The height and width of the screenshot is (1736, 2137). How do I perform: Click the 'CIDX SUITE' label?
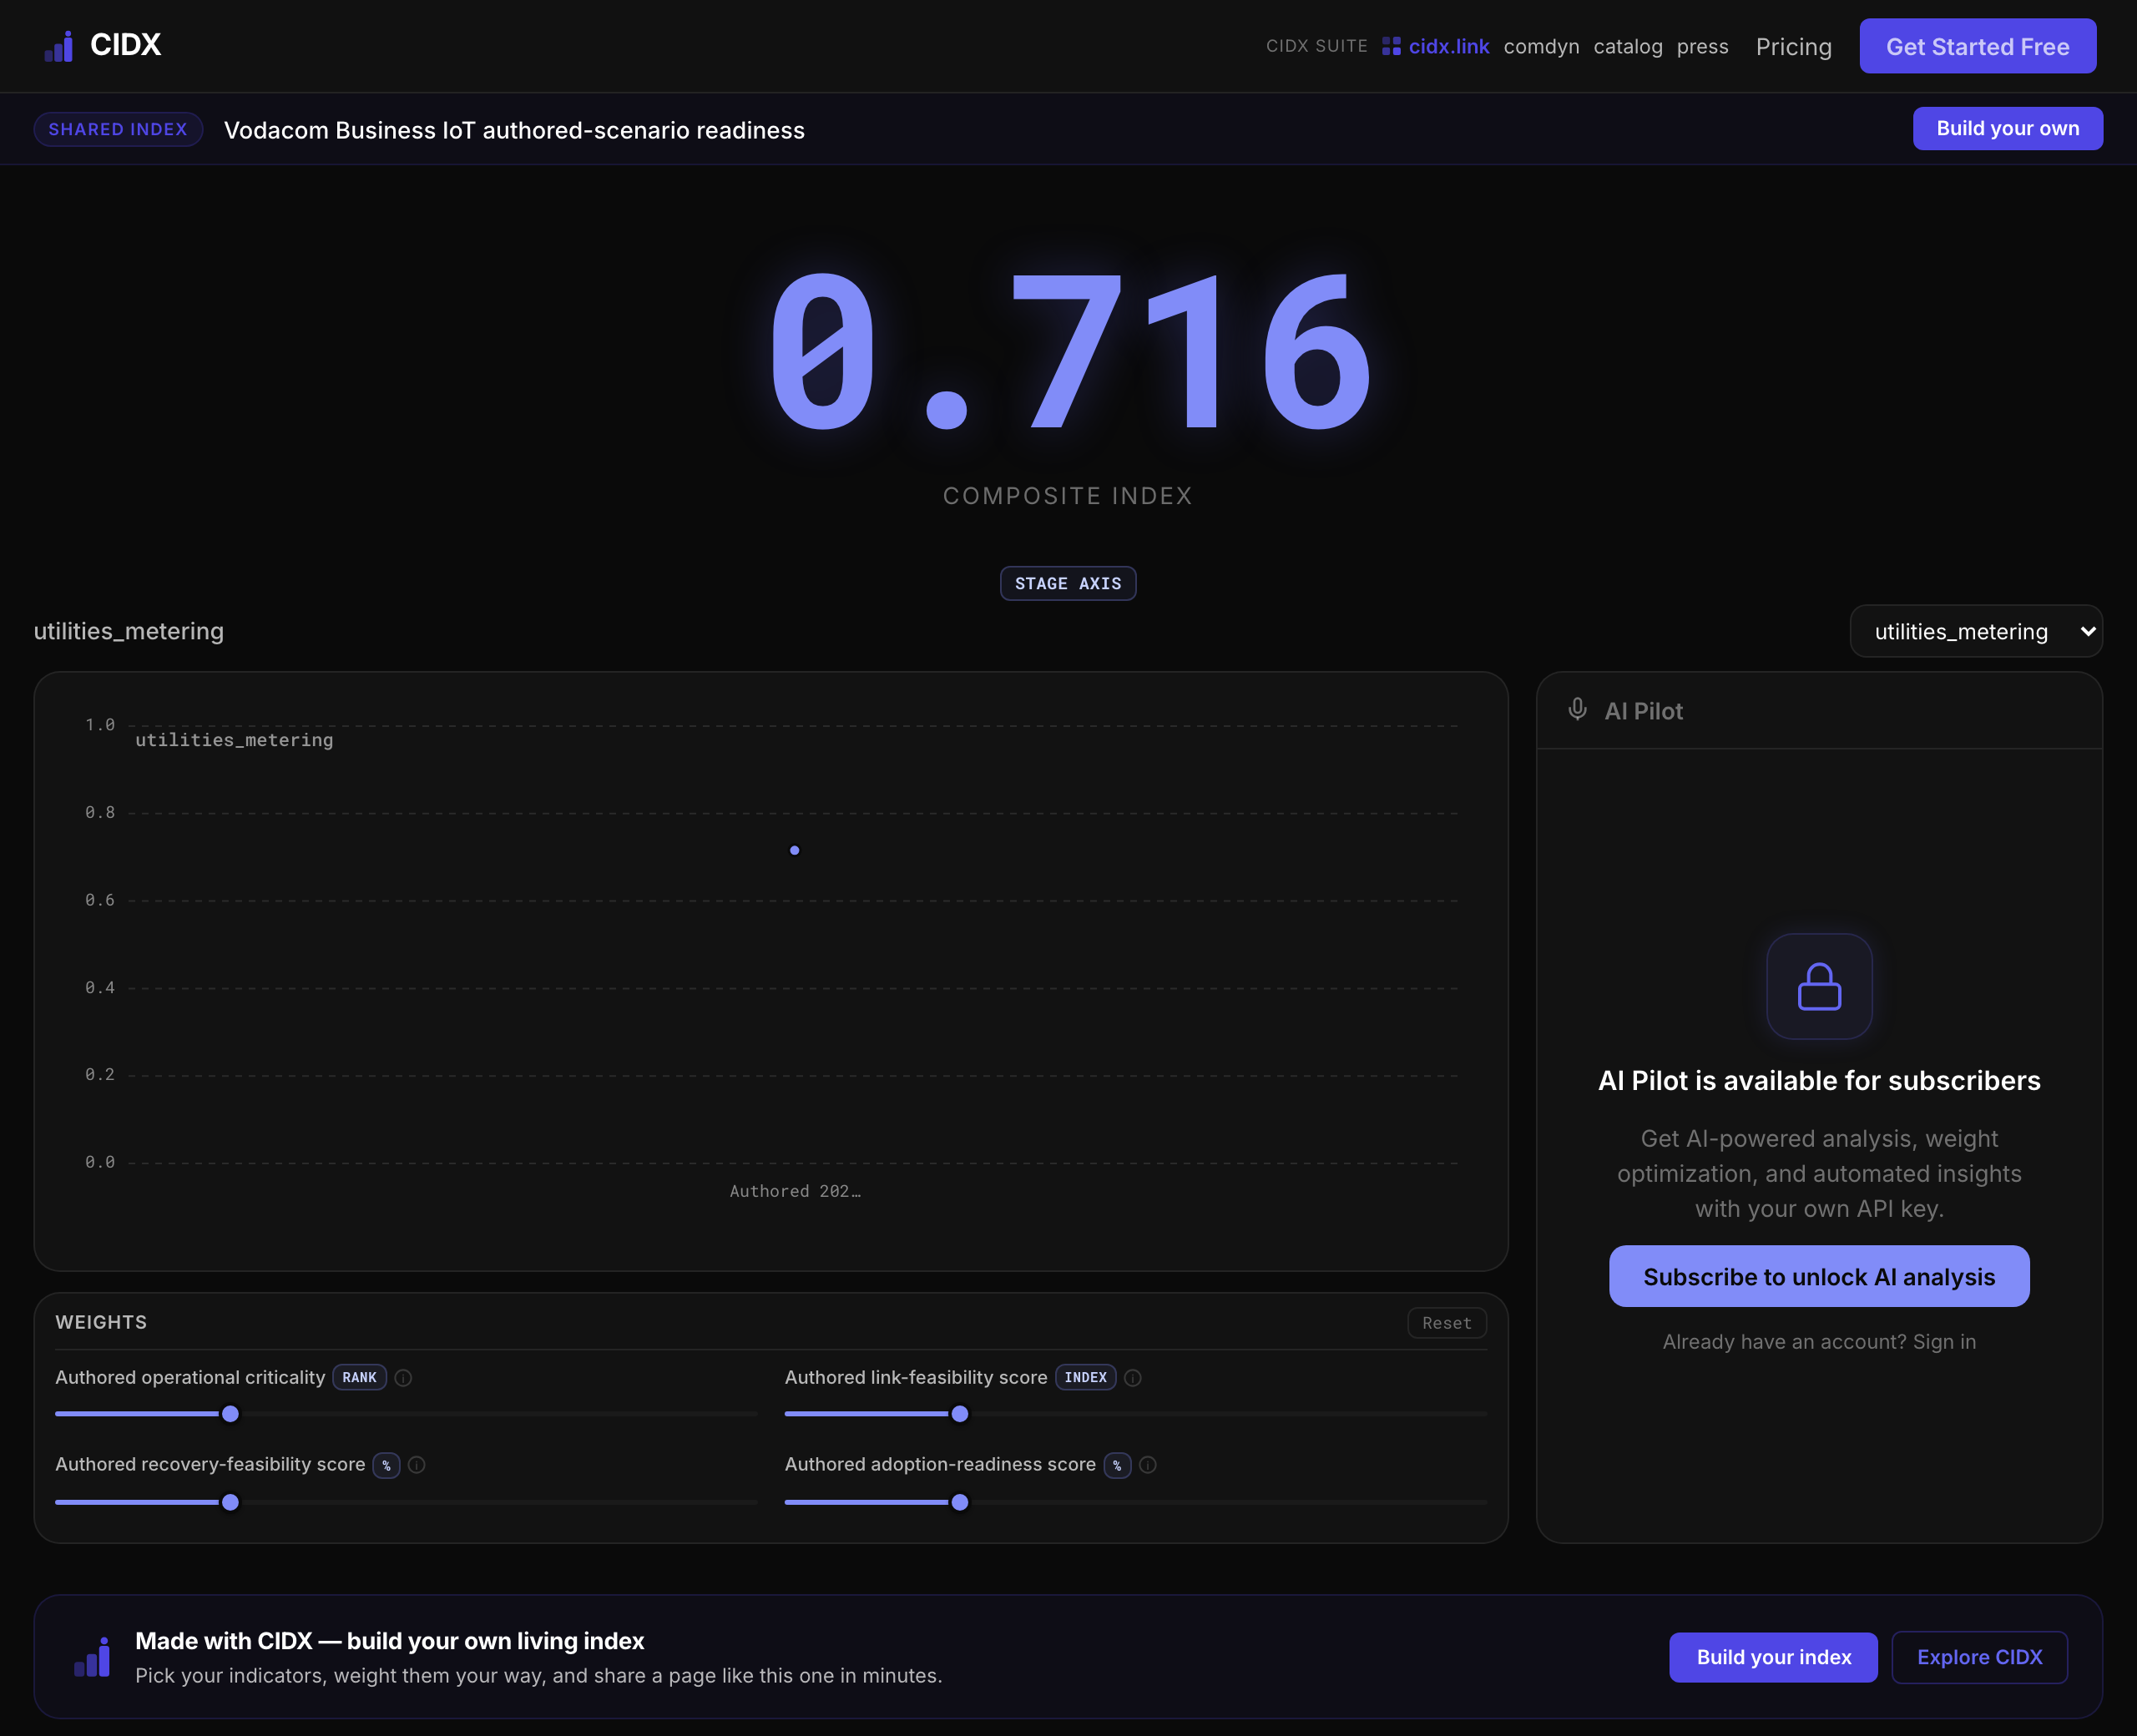1317,46
